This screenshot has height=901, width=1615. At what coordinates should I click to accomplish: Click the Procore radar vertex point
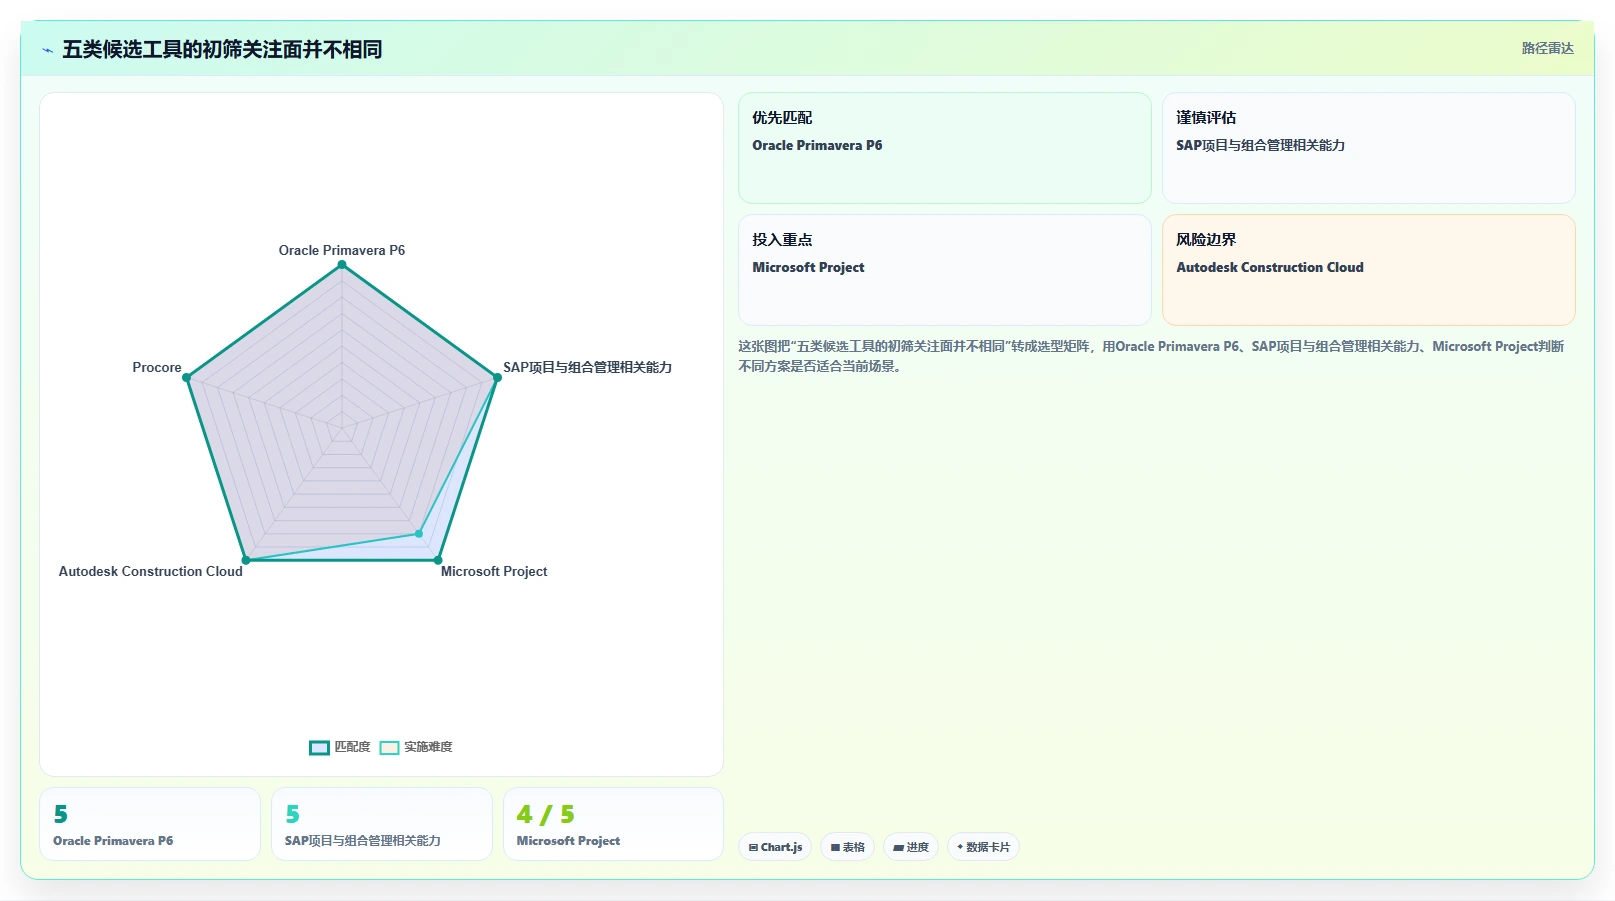(187, 378)
